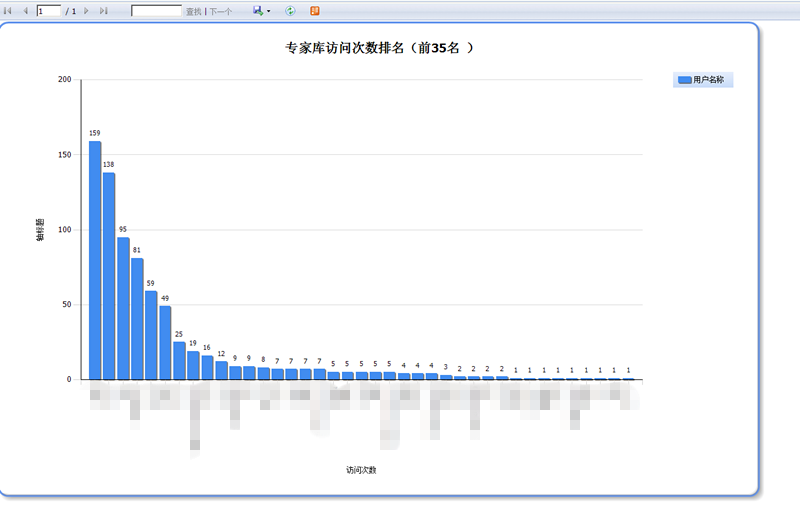The height and width of the screenshot is (520, 800).
Task: Click the y-axis value 200
Action: pos(65,79)
